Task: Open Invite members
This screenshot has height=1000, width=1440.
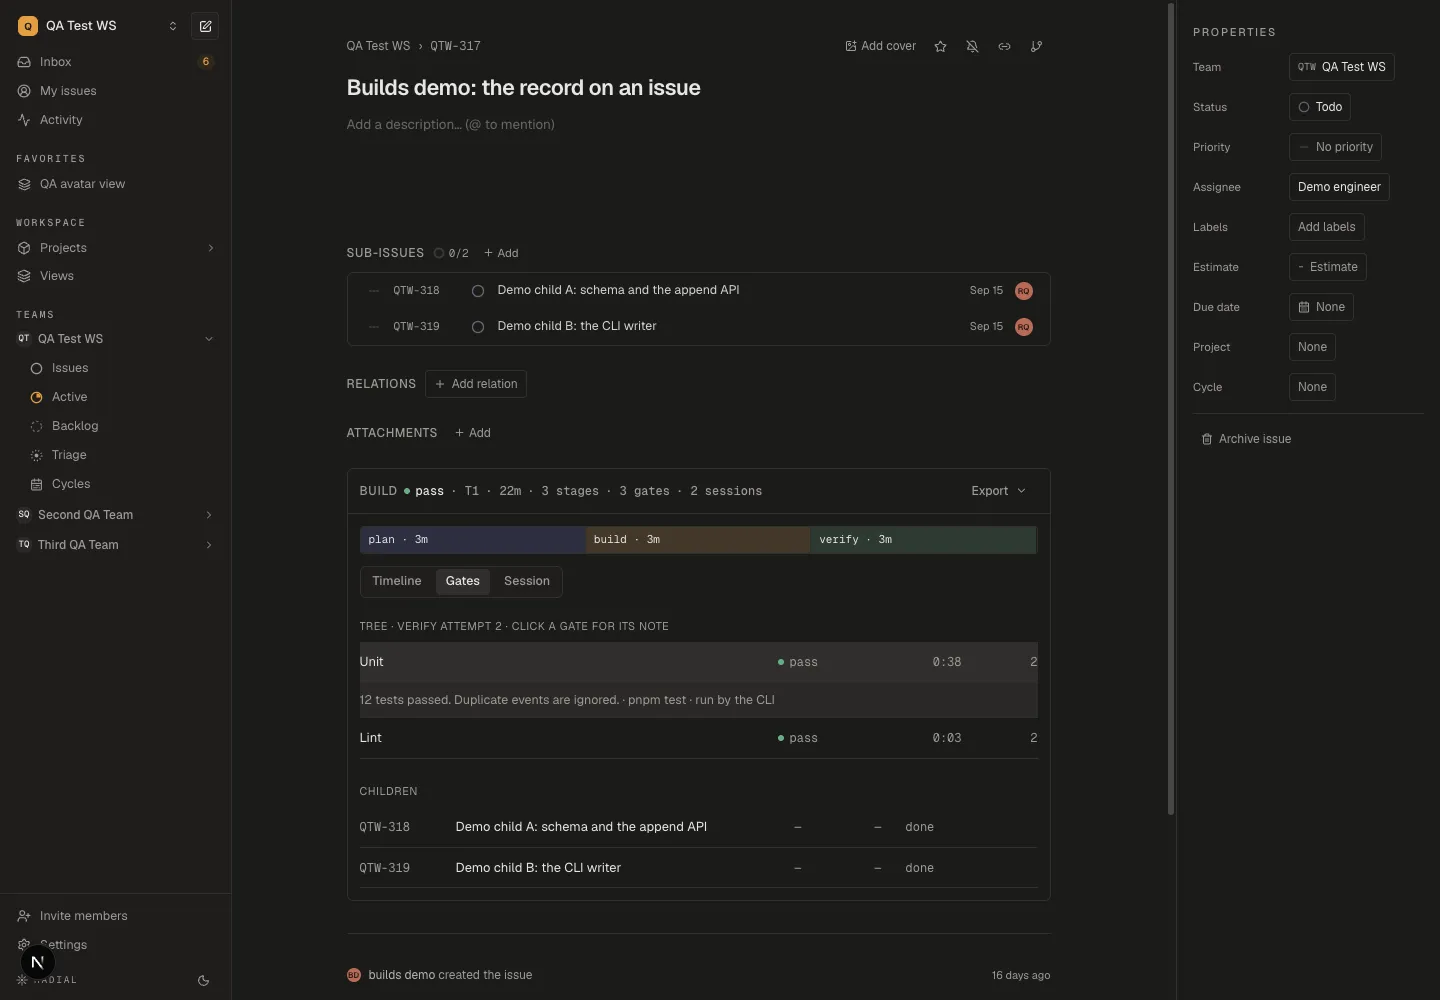Action: point(115,916)
